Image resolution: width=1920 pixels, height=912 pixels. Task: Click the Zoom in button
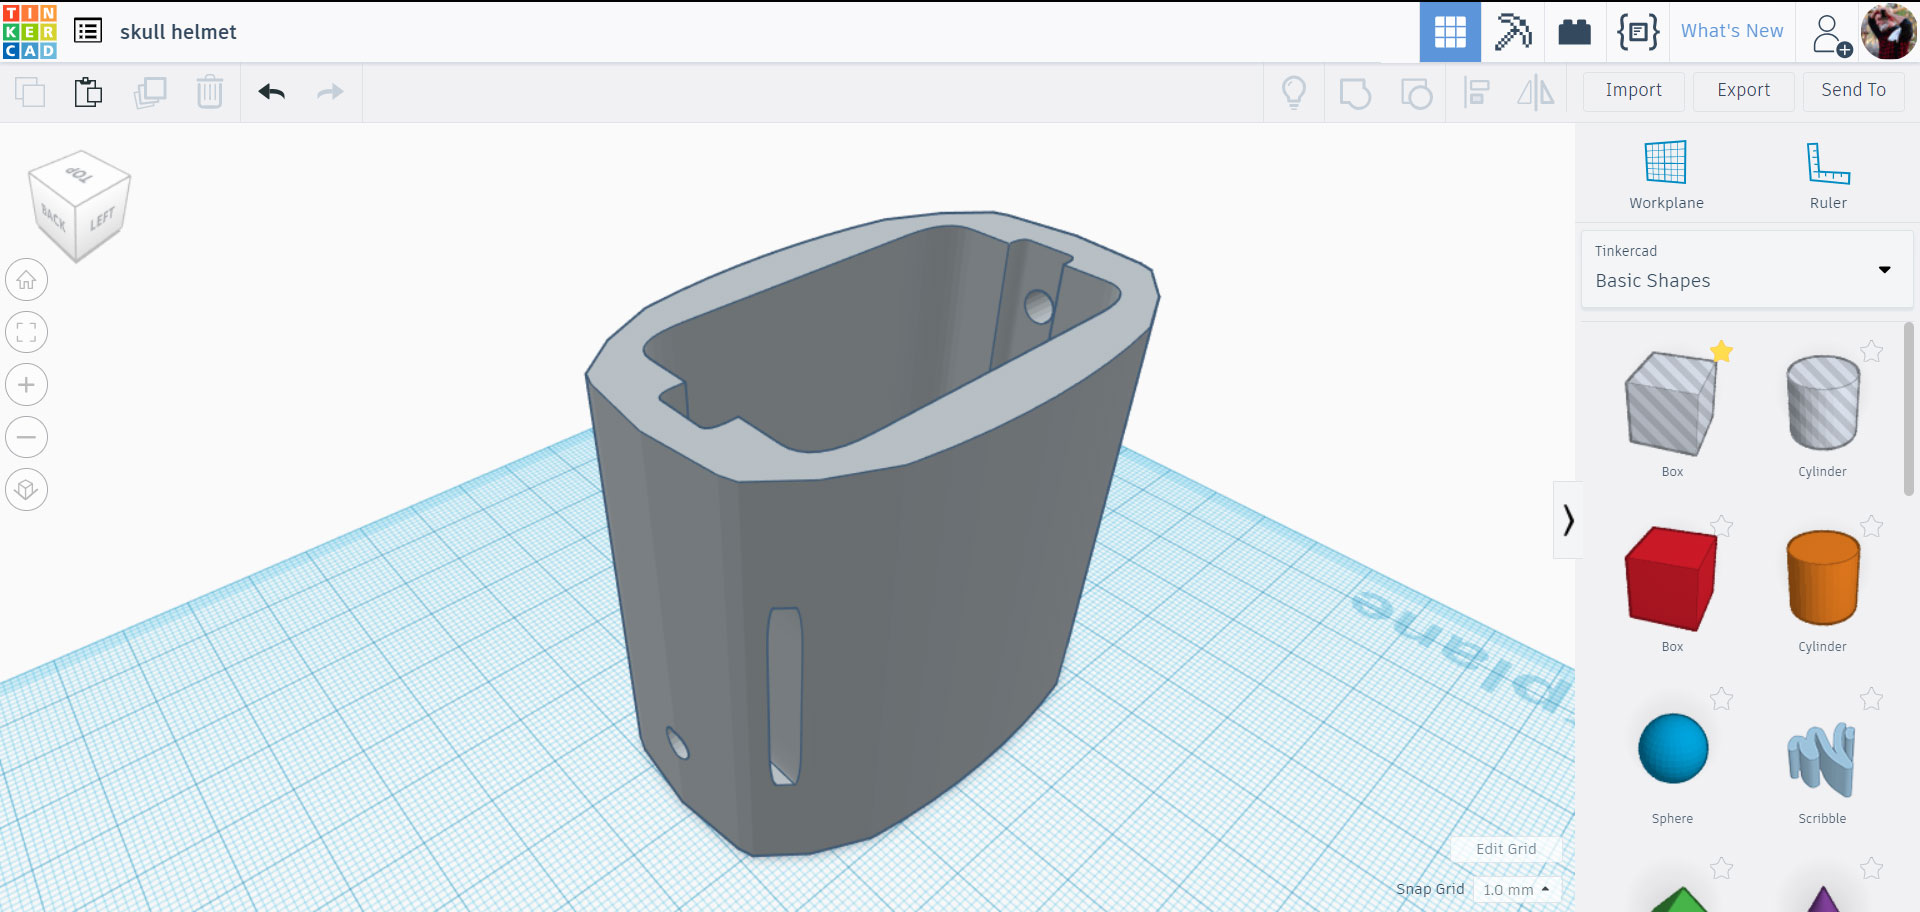tap(26, 385)
